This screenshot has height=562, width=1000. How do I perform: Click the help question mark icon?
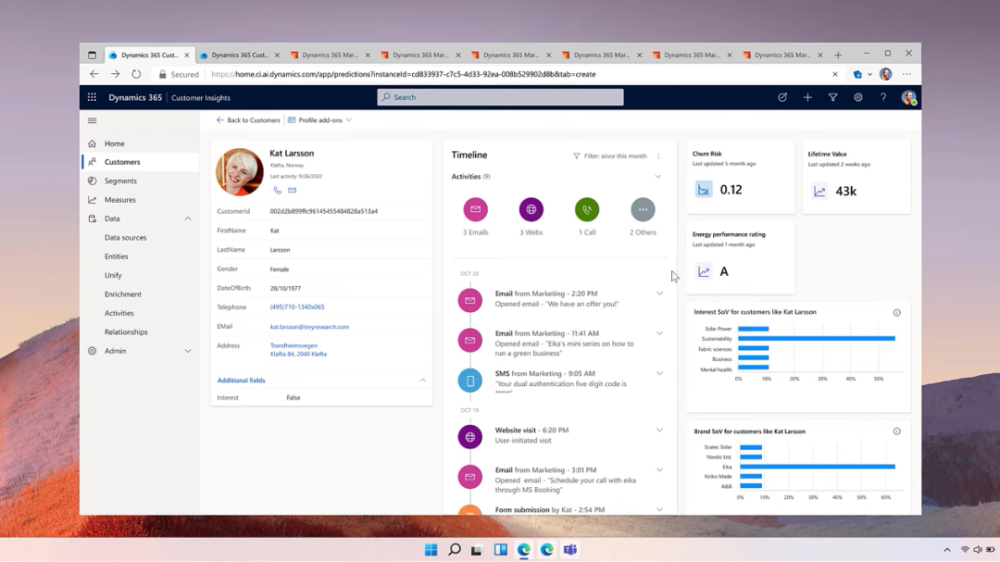click(x=883, y=97)
